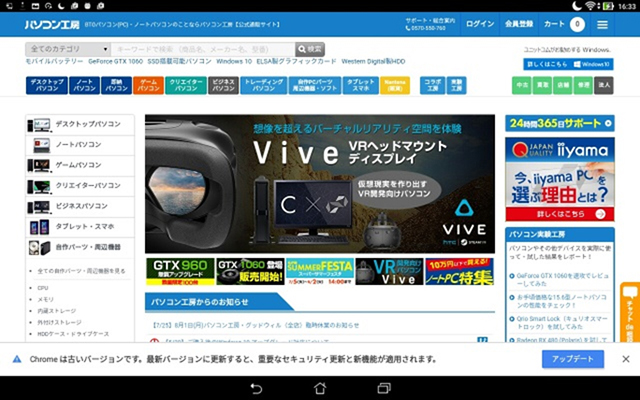The height and width of the screenshot is (400, 640).
Task: Click the cart item count badge
Action: (577, 24)
